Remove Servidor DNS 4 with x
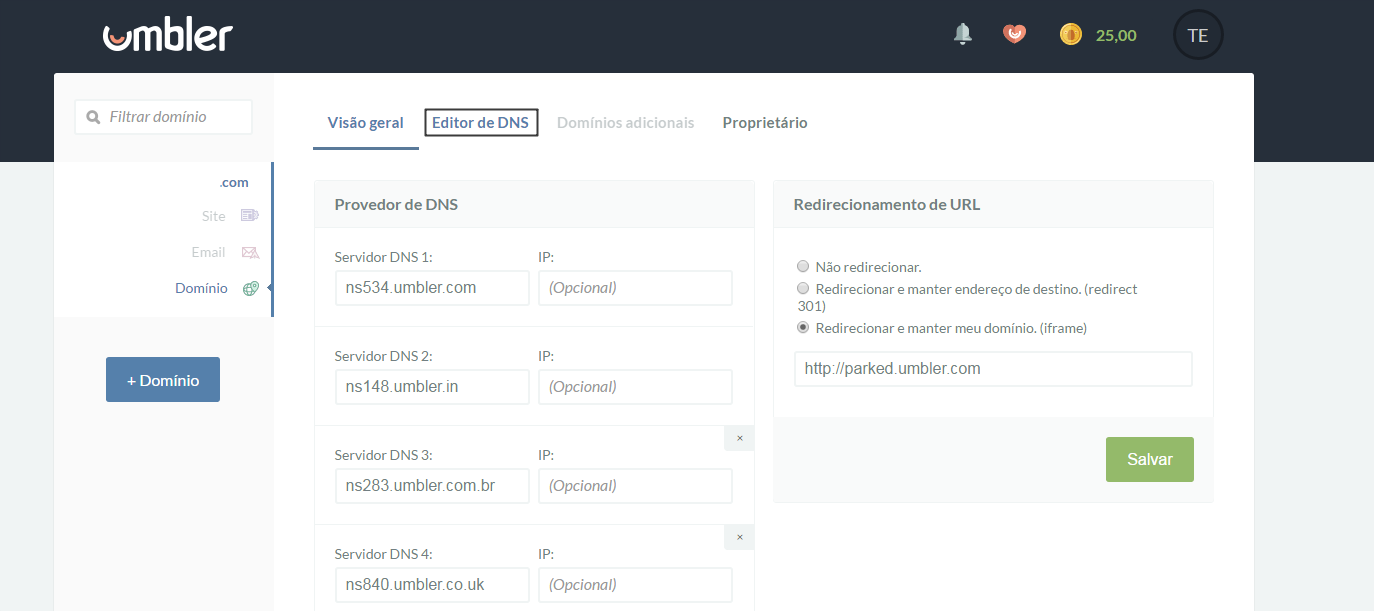The width and height of the screenshot is (1374, 611). [x=740, y=537]
